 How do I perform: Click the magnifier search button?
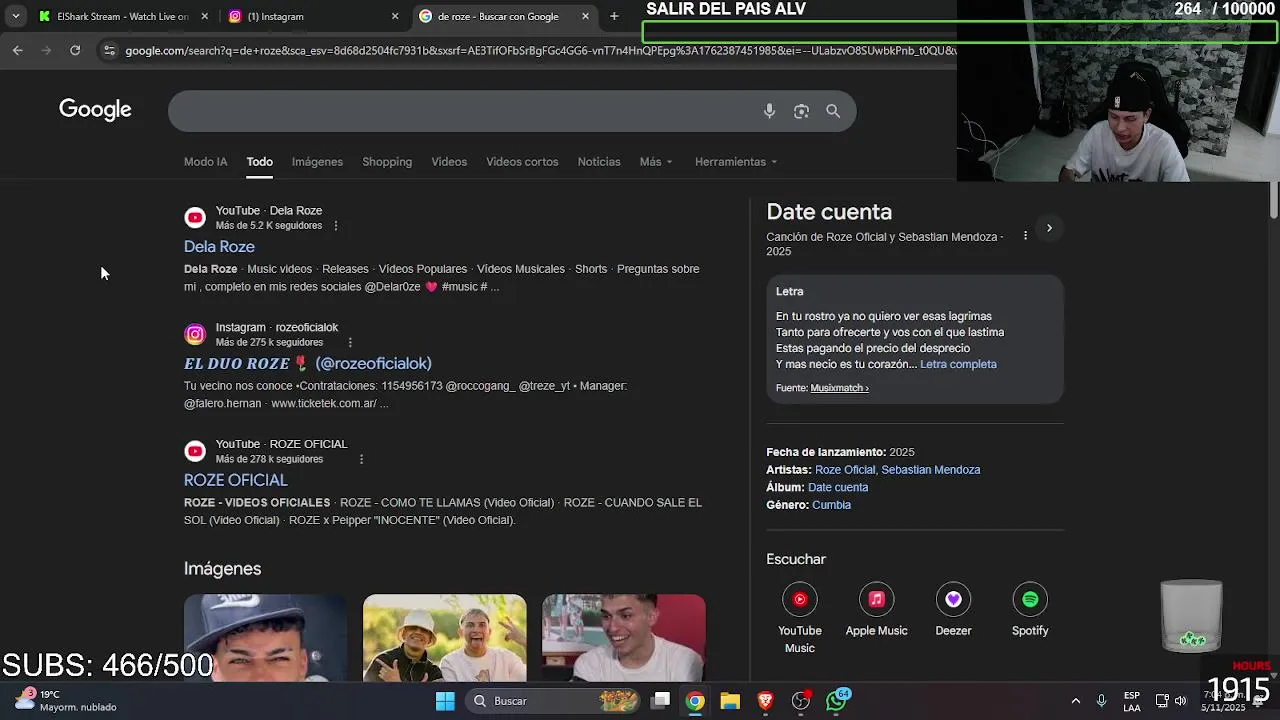(833, 111)
